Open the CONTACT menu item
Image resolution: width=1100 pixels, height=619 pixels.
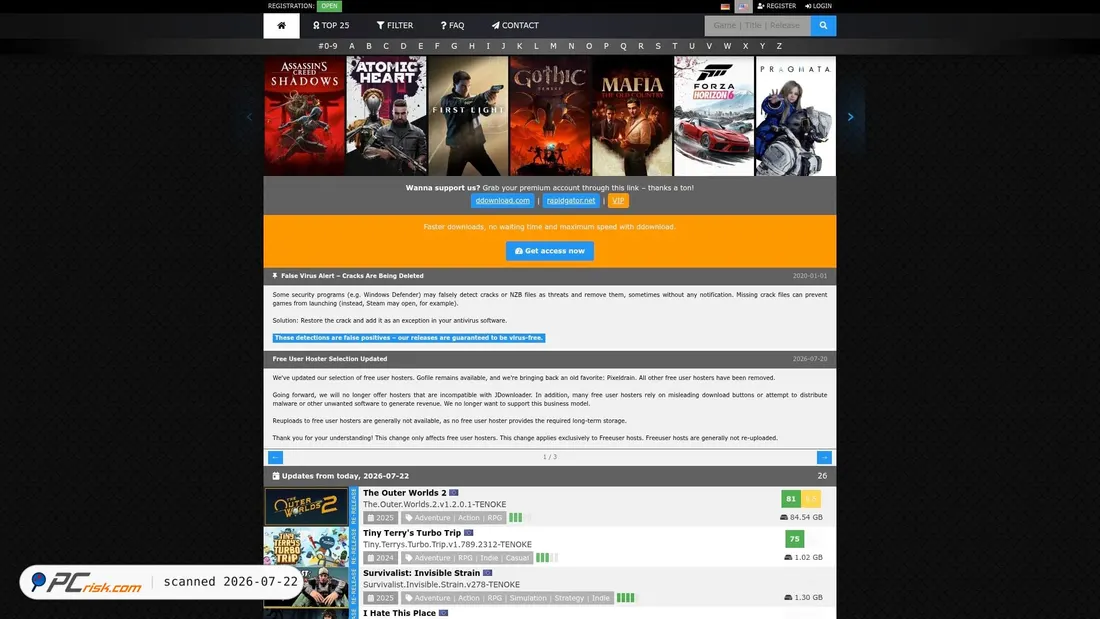[515, 26]
